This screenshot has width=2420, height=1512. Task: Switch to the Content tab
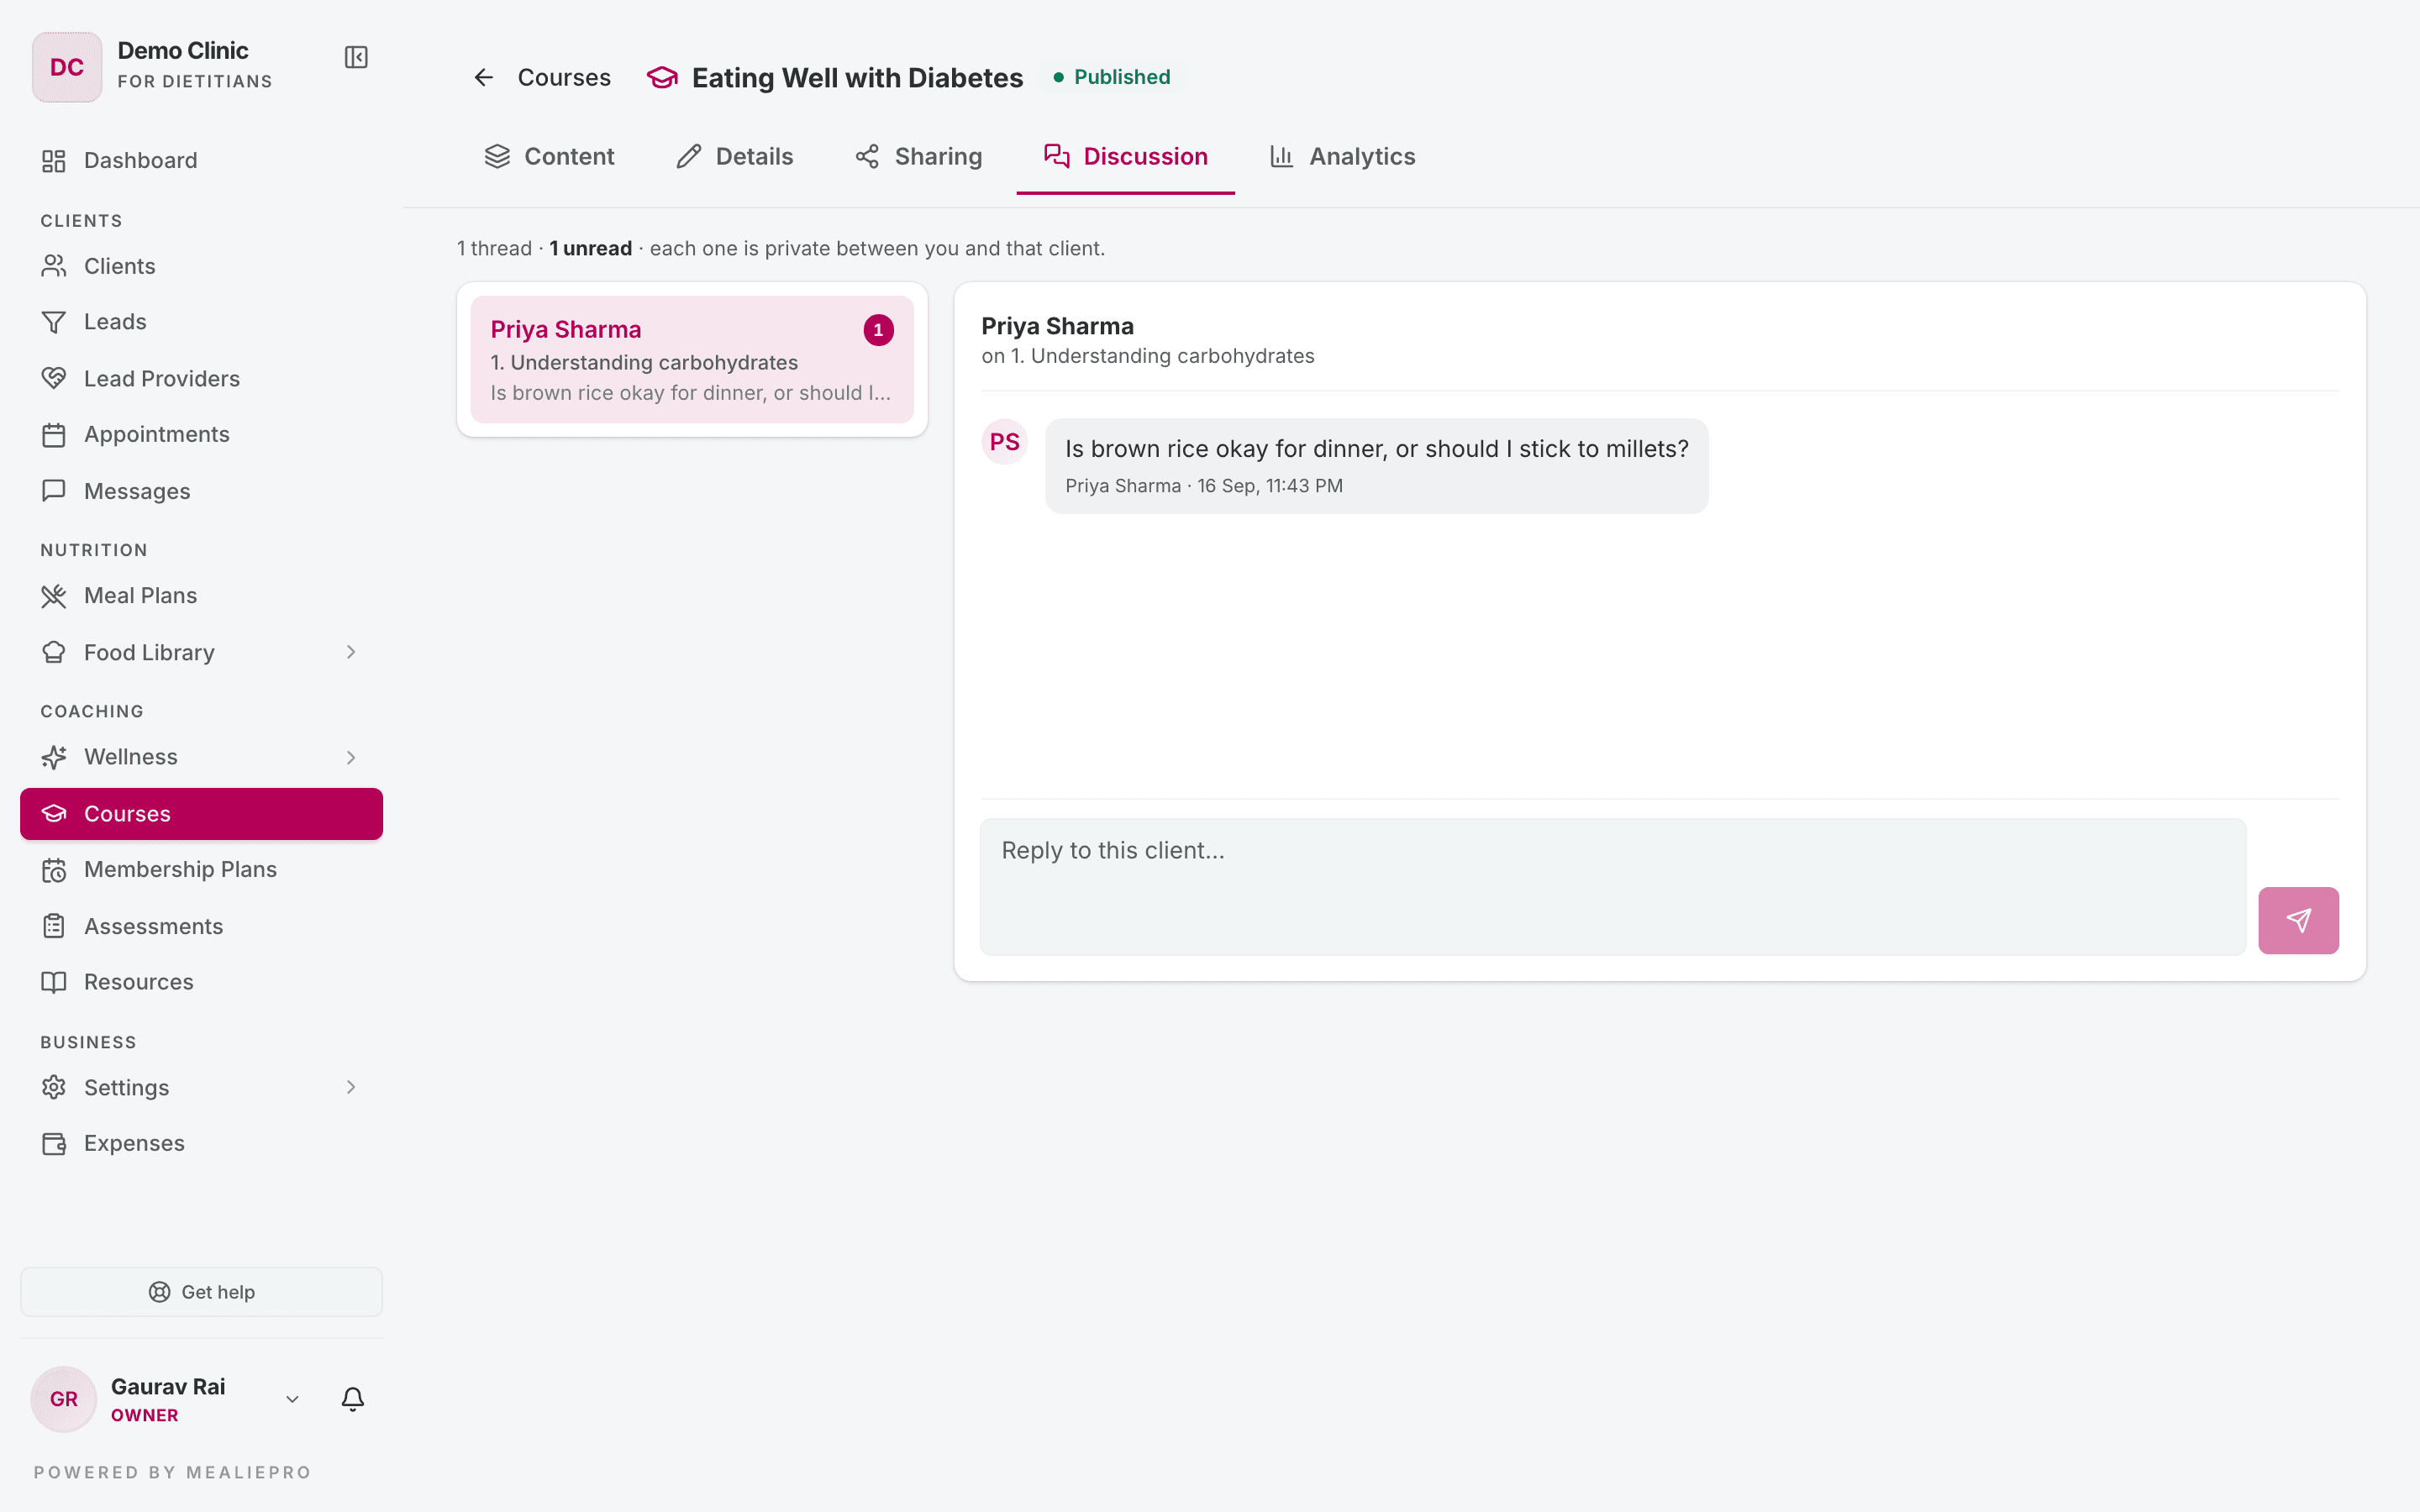[549, 157]
